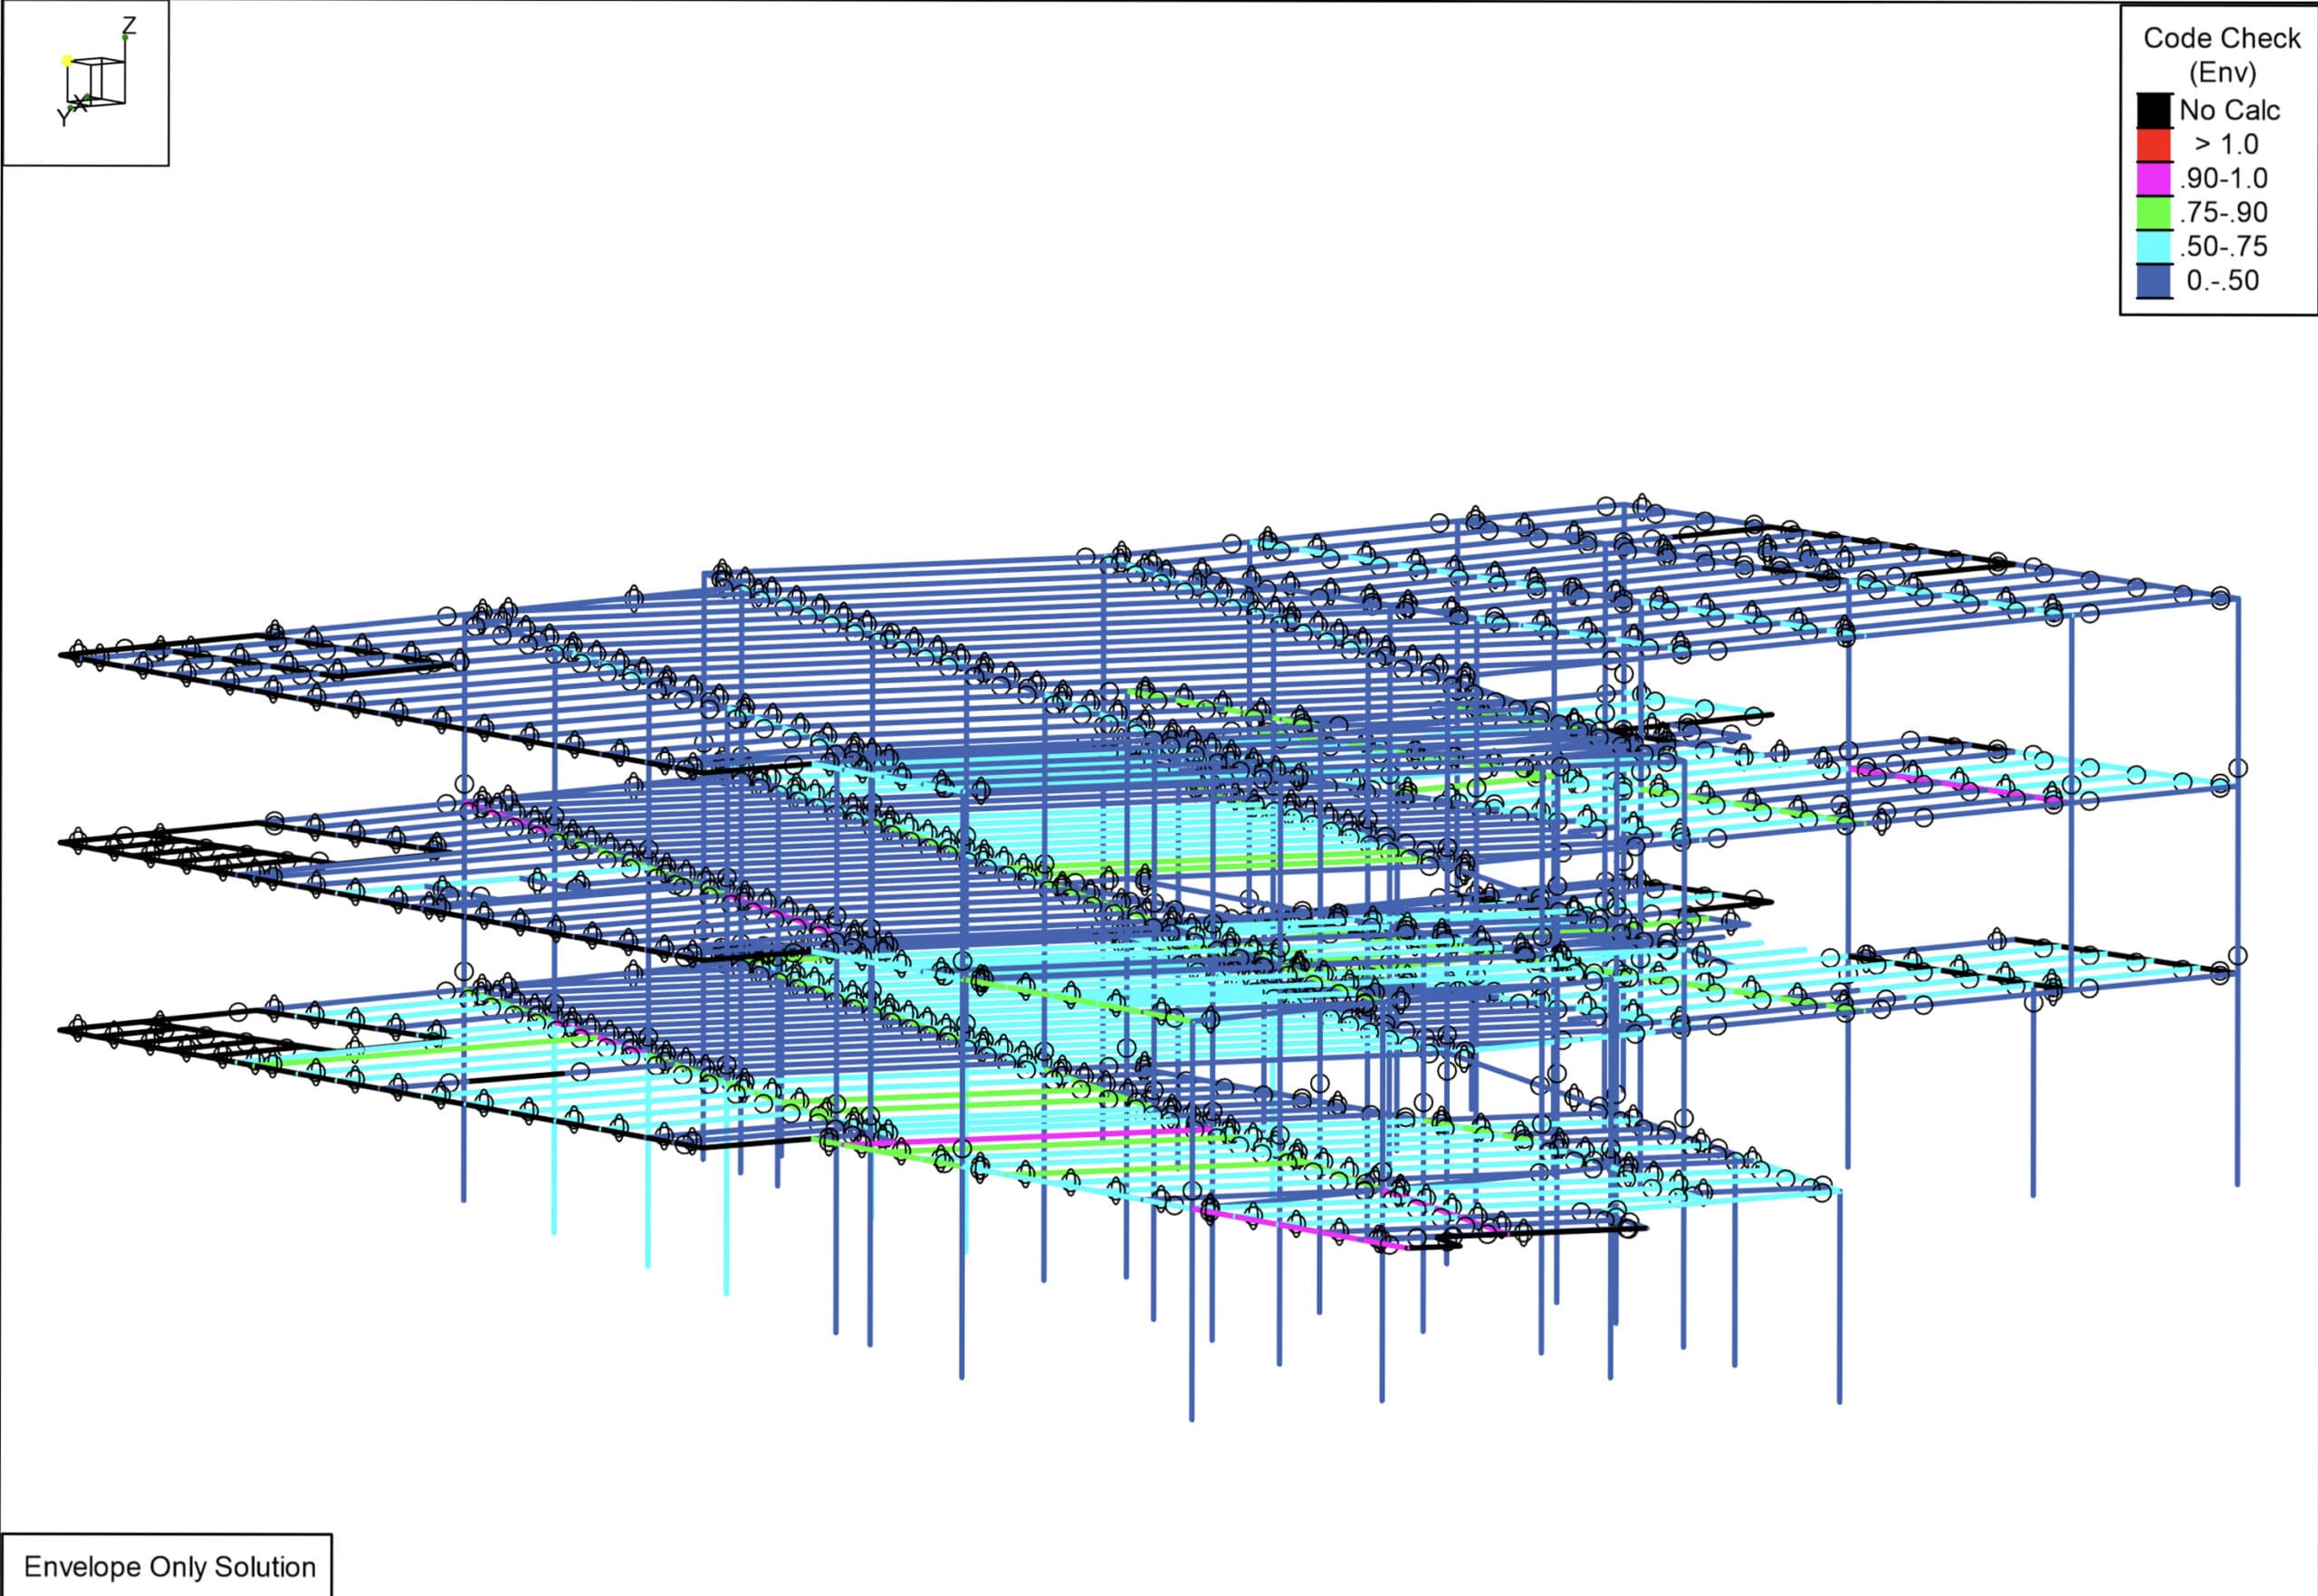Click the blue 0.-.50 legend swatch

2154,281
